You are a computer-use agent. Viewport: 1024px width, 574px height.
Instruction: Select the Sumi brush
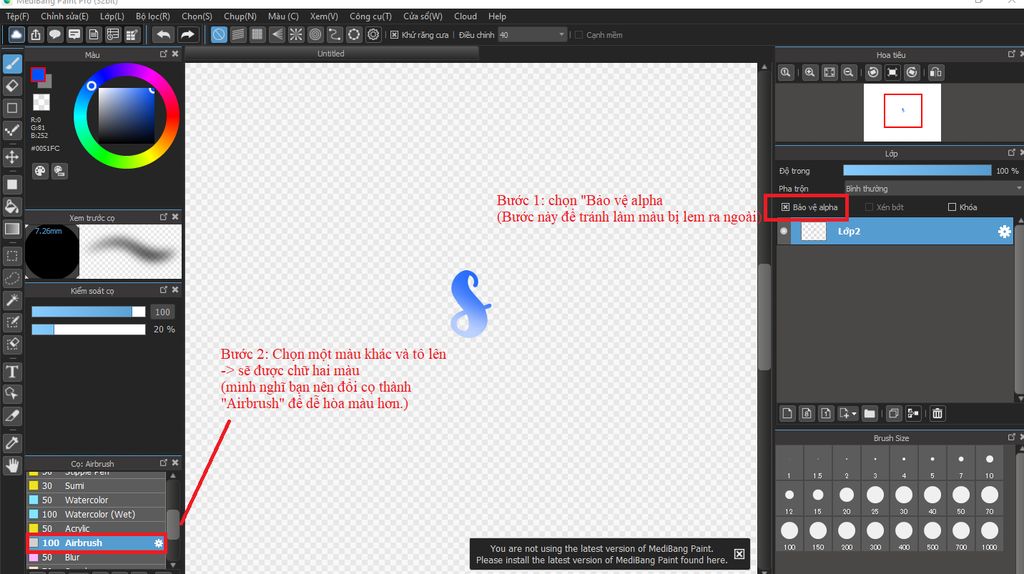point(96,486)
